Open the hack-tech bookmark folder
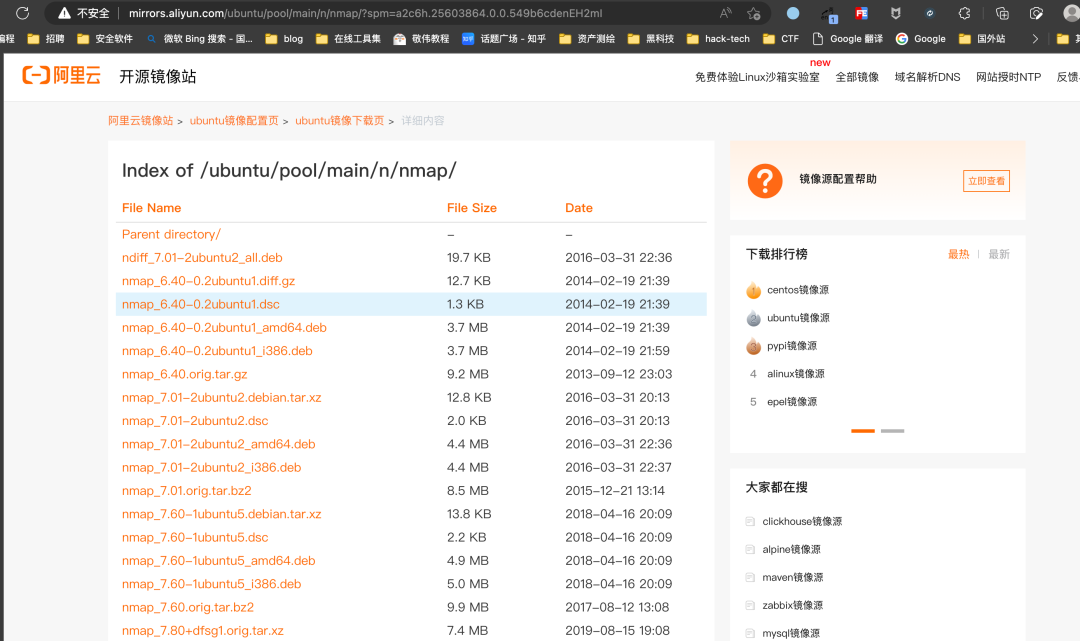Viewport: 1080px width, 641px height. (x=718, y=39)
